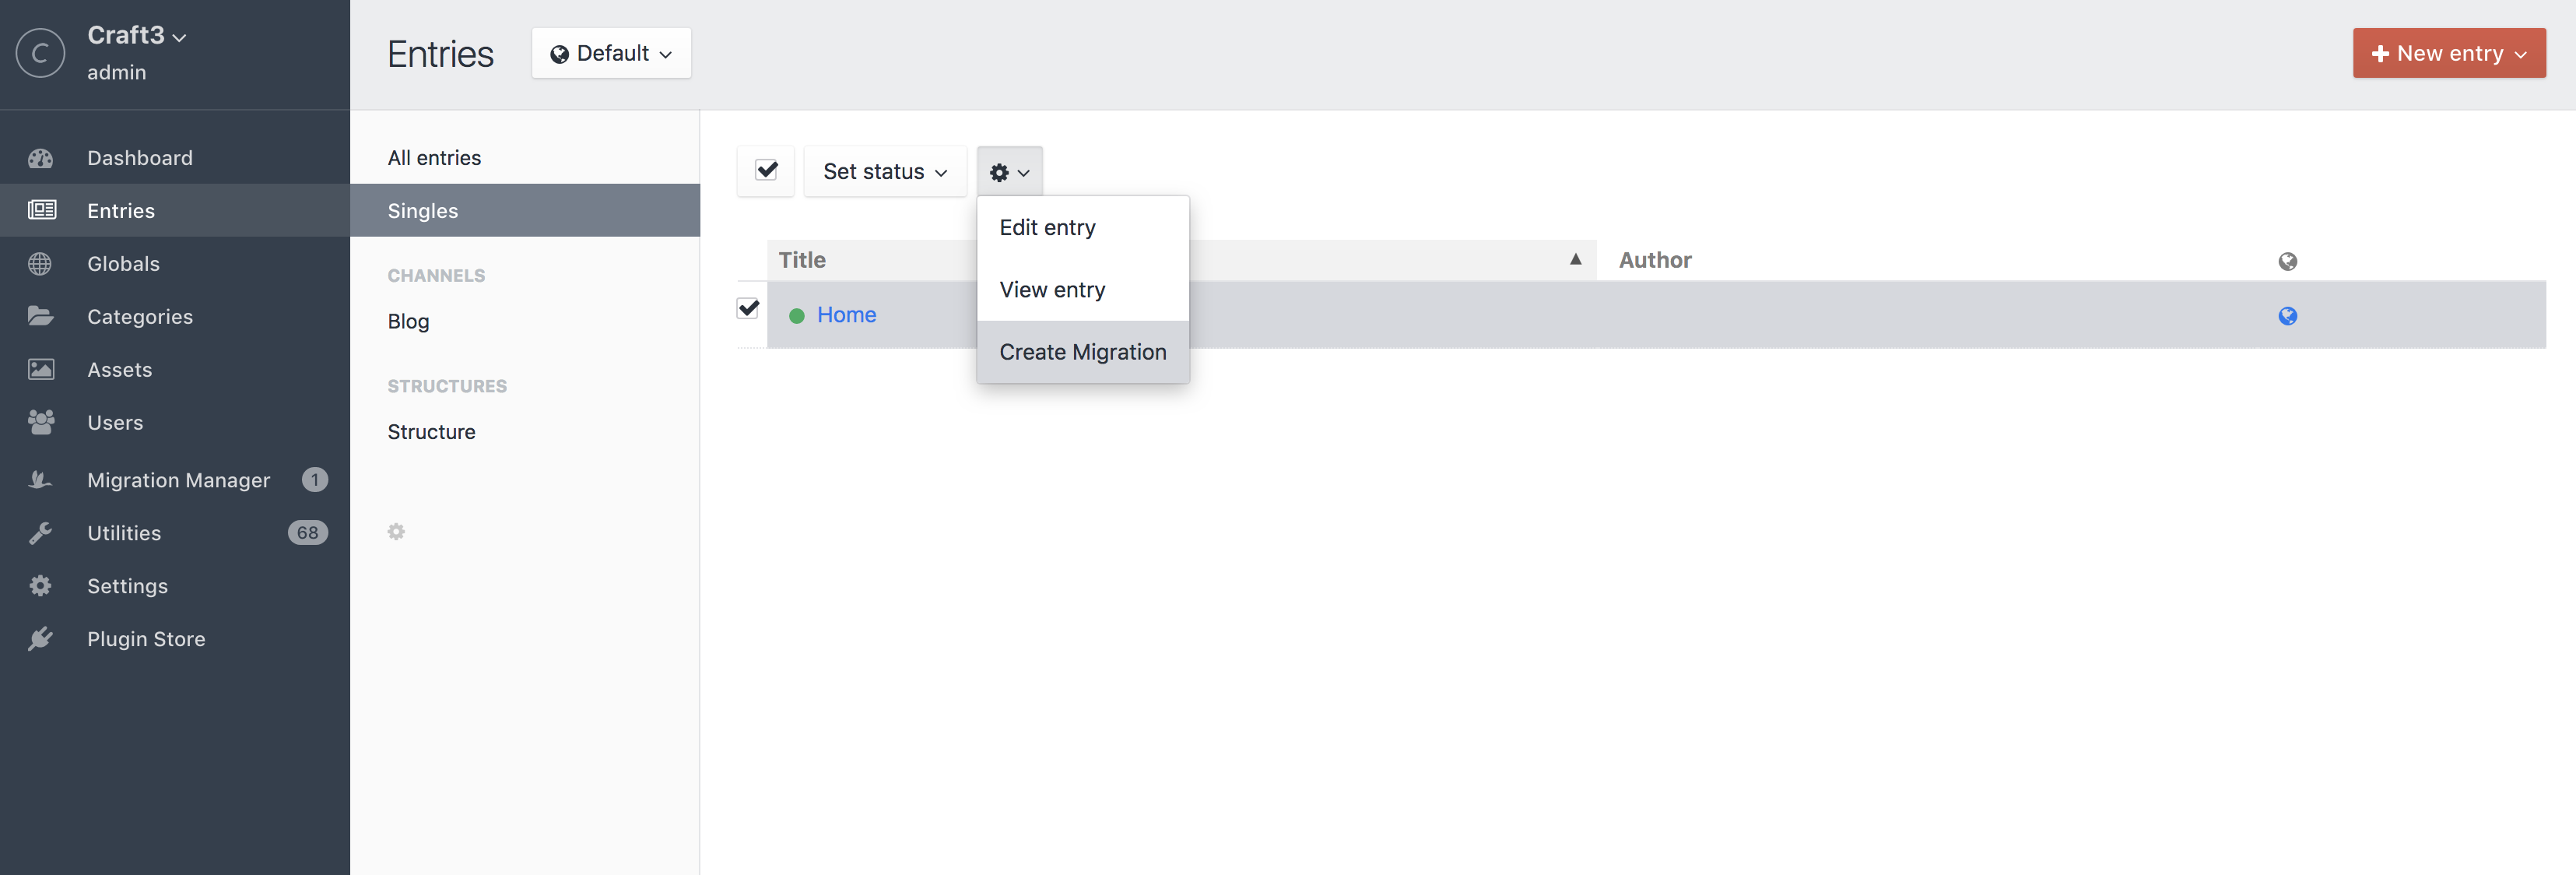The image size is (2576, 875).
Task: Open the Craft3 account menu chevron
Action: (x=180, y=38)
